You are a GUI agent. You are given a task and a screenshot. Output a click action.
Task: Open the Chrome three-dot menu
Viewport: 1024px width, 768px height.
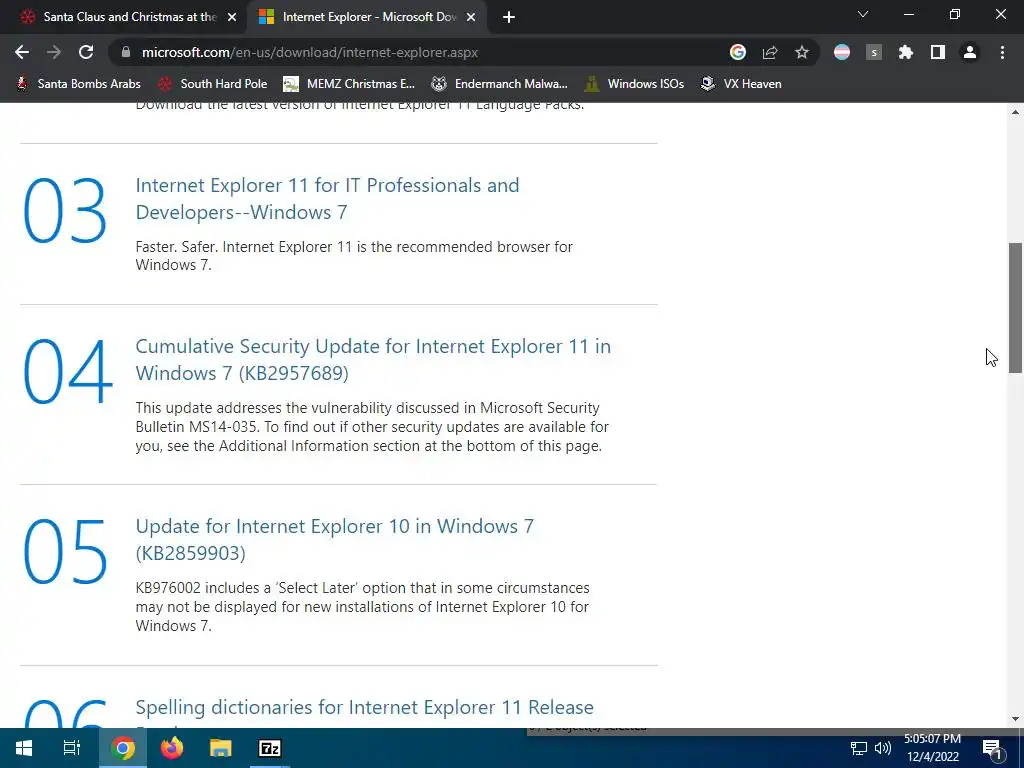pos(1002,52)
